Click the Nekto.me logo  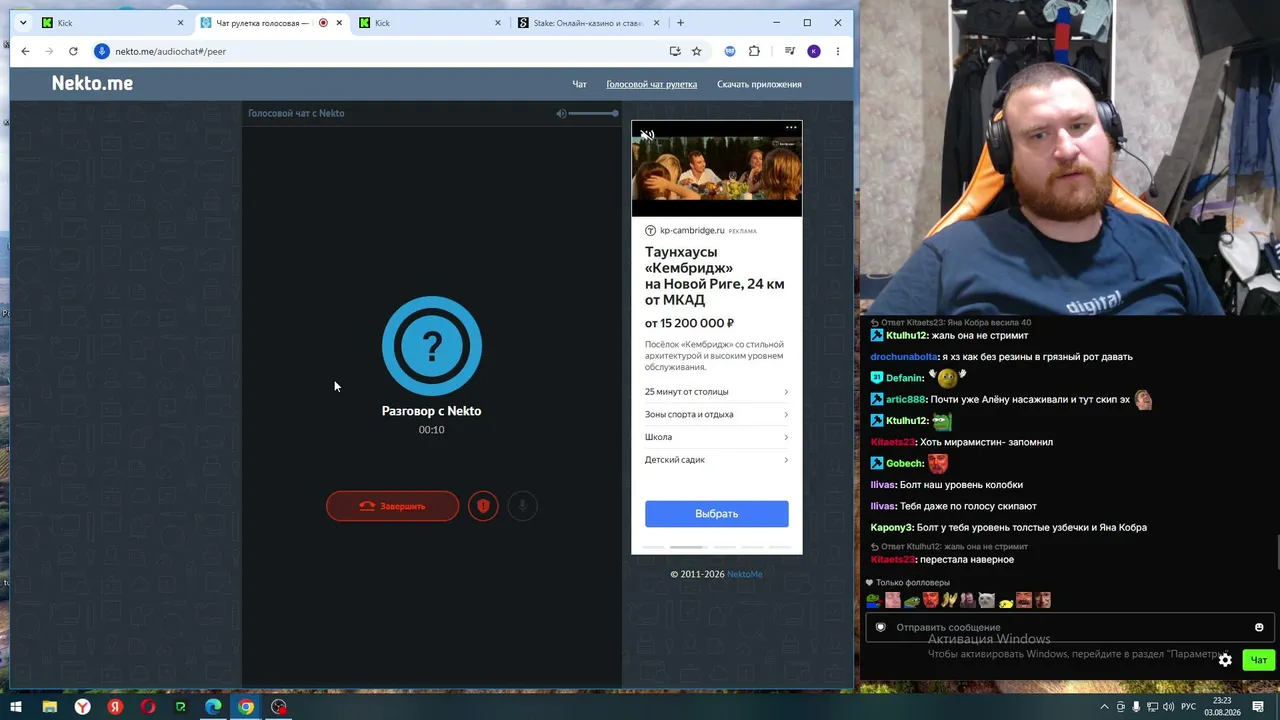coord(92,83)
